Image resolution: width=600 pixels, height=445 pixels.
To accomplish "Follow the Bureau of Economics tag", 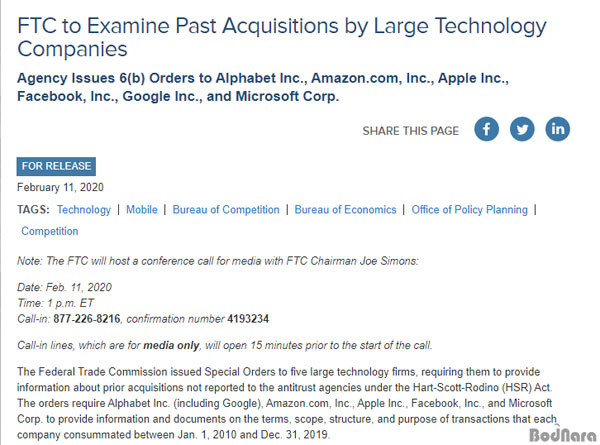I will click(x=345, y=210).
